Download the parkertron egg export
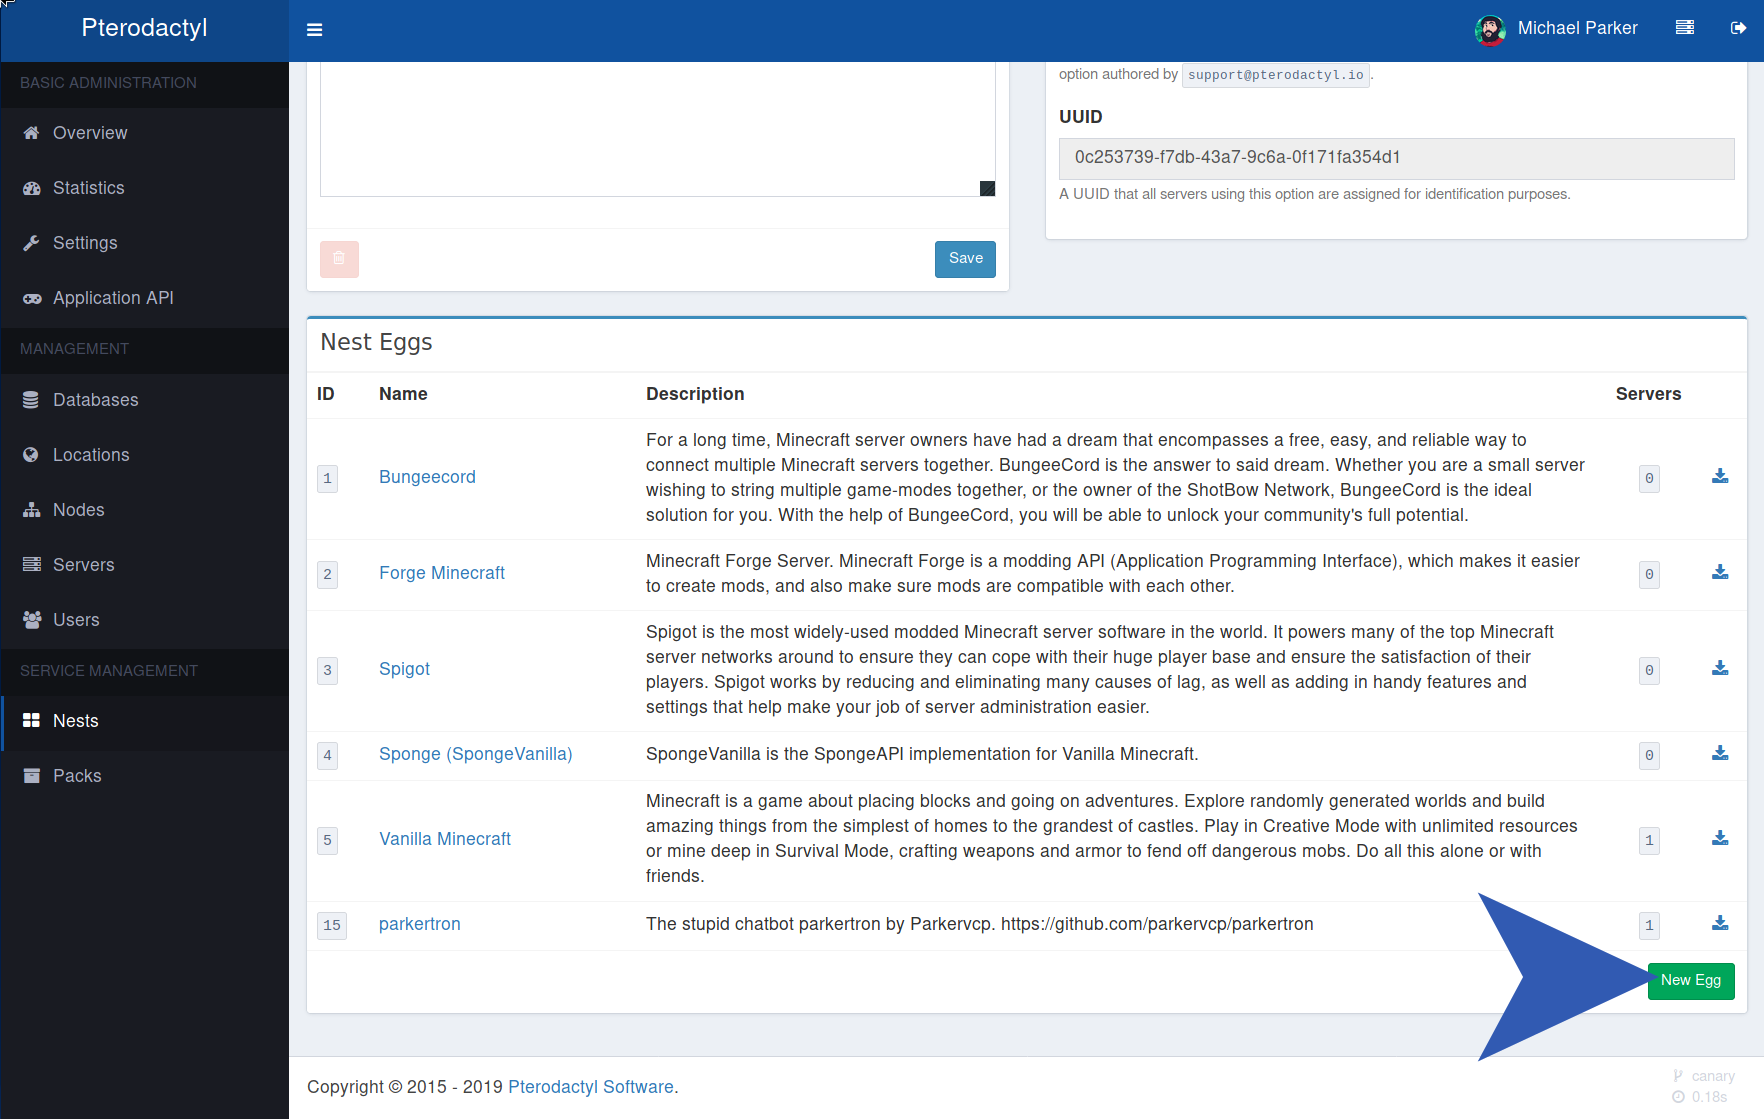 (1720, 924)
